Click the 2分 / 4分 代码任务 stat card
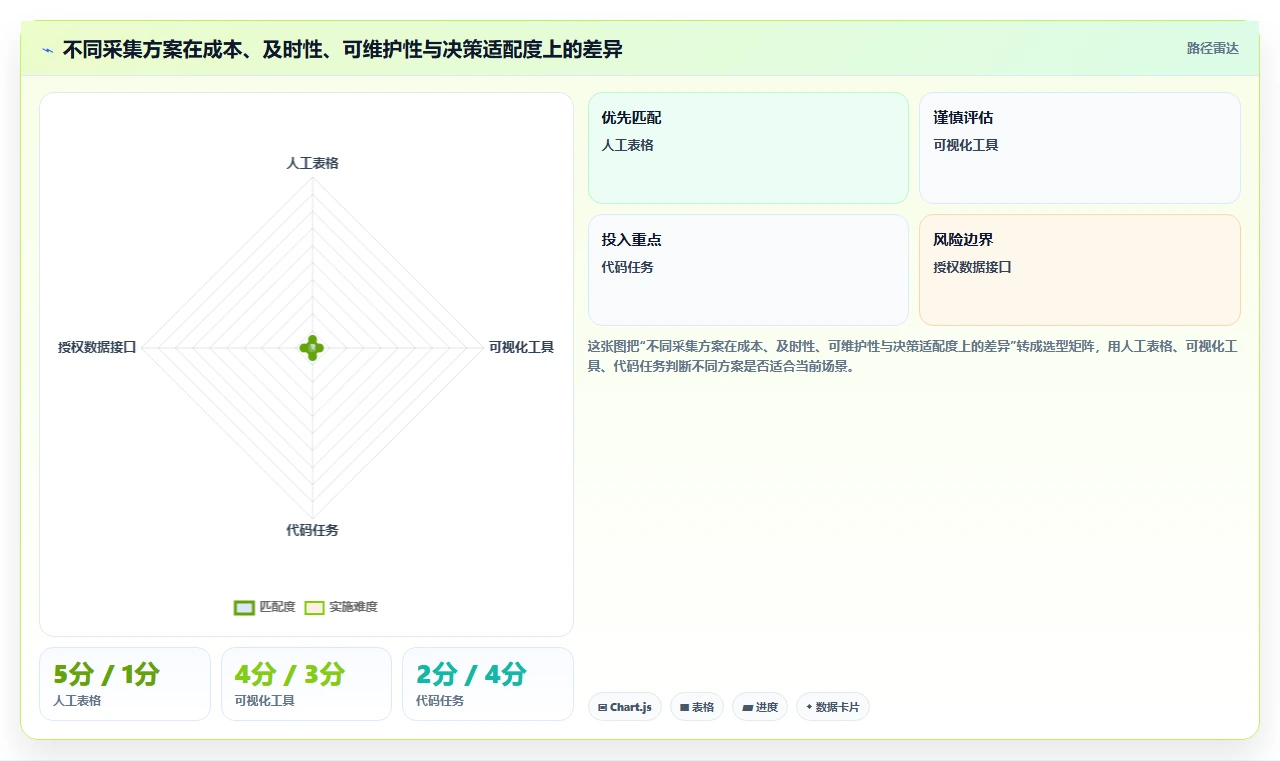The height and width of the screenshot is (761, 1280). click(x=488, y=684)
